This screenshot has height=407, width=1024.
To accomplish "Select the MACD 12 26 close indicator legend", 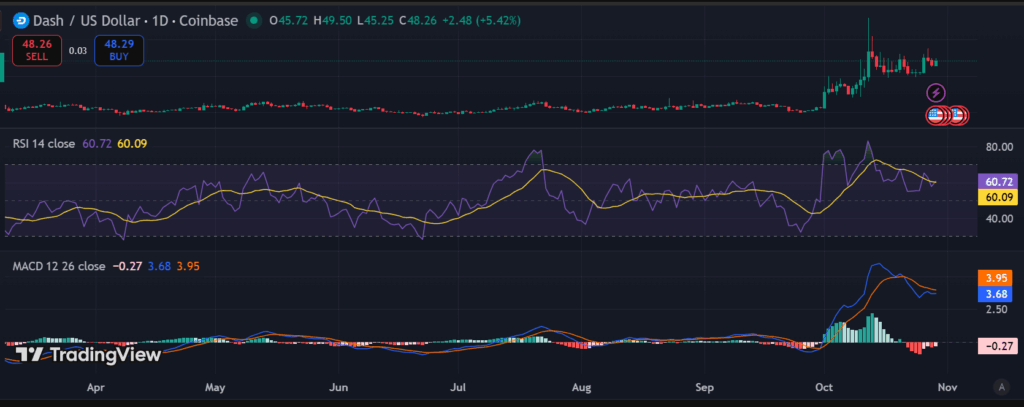I will coord(59,266).
